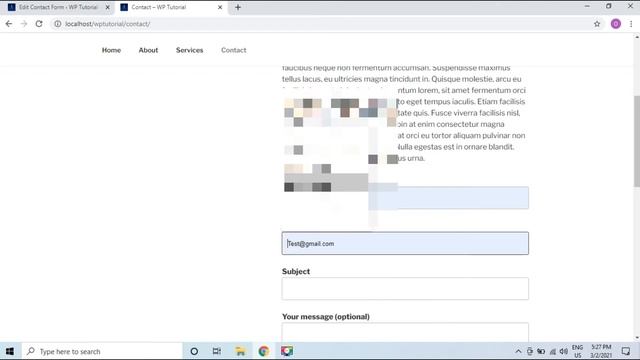Viewport: 640px width, 360px height.
Task: Open the screen recorder app on taskbar
Action: (287, 351)
